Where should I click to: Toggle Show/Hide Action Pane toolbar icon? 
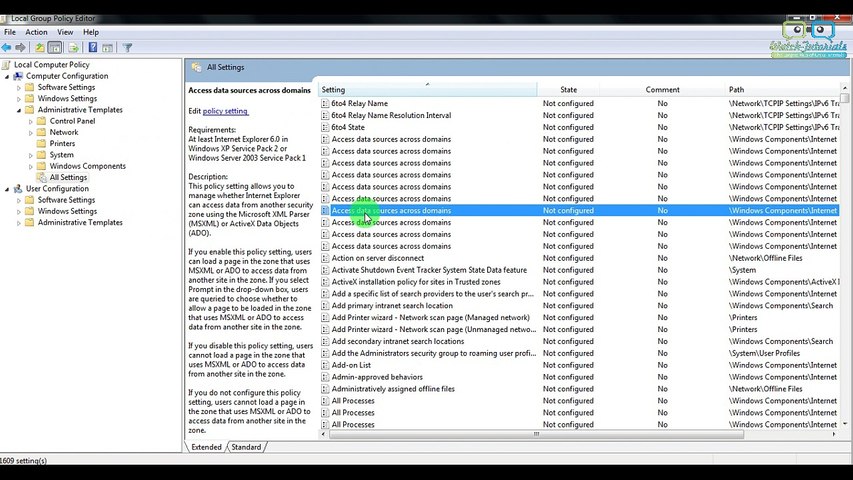108,48
